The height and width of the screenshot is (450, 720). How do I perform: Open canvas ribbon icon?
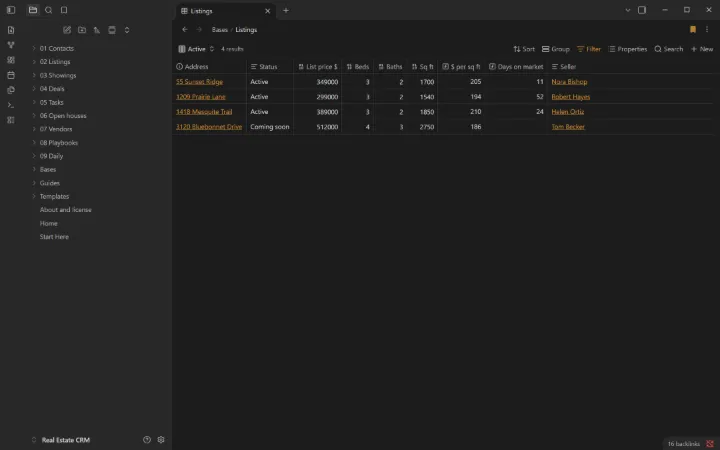(11, 60)
